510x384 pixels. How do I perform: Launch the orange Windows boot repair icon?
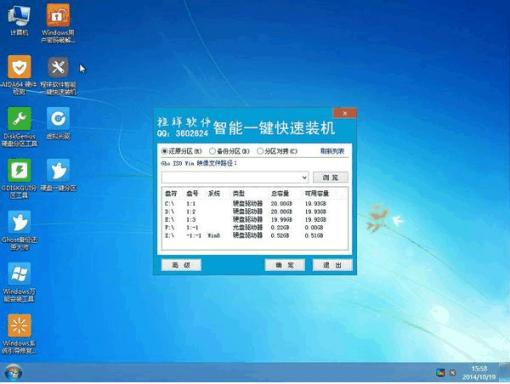point(19,333)
